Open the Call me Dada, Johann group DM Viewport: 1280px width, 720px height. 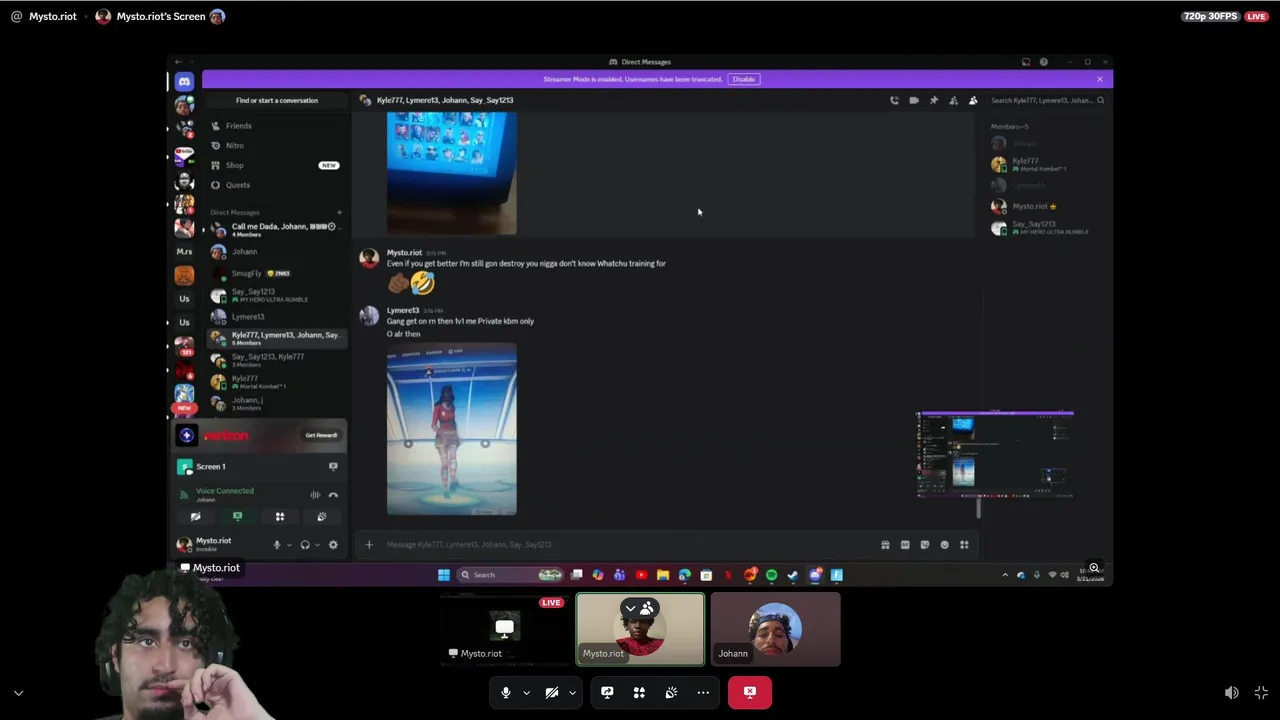(x=276, y=229)
